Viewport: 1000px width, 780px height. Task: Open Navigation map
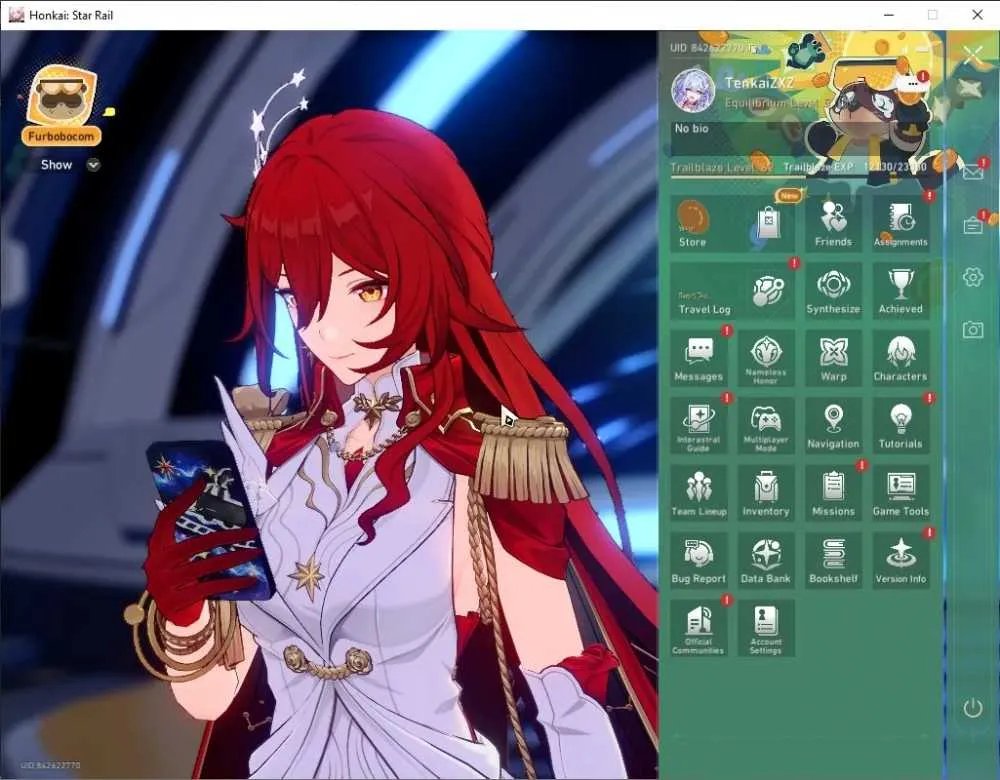833,426
